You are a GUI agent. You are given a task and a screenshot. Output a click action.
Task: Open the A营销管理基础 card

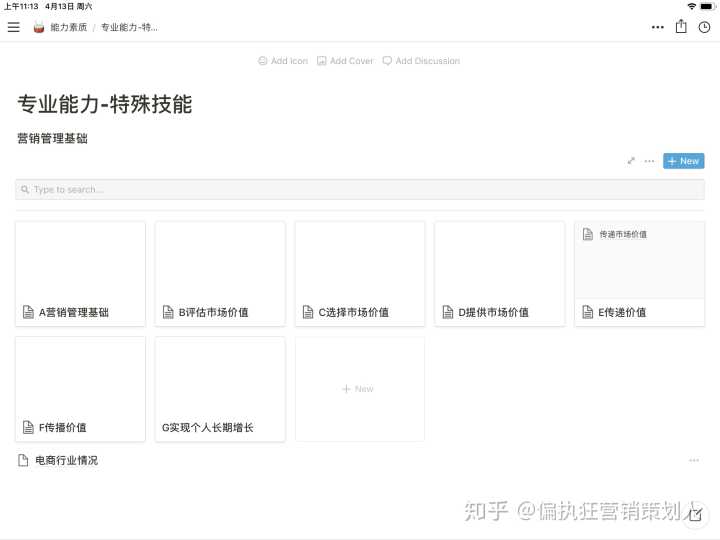tap(80, 273)
